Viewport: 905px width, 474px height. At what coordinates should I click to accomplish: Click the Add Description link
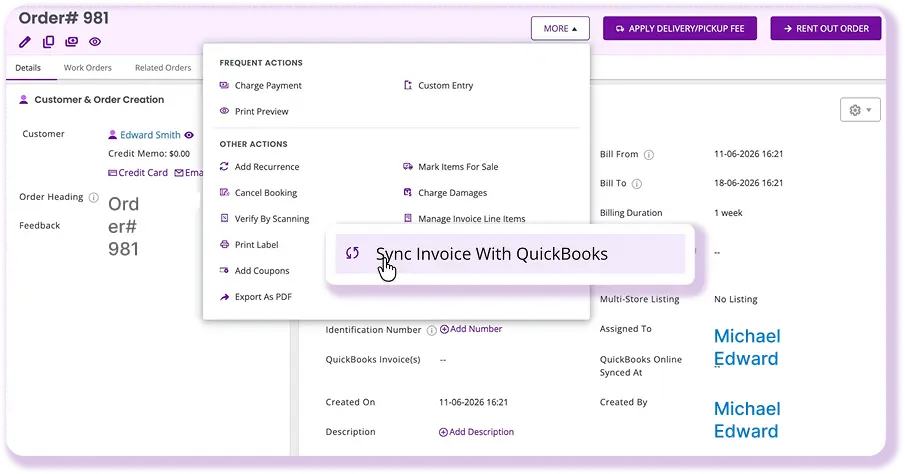click(x=476, y=432)
